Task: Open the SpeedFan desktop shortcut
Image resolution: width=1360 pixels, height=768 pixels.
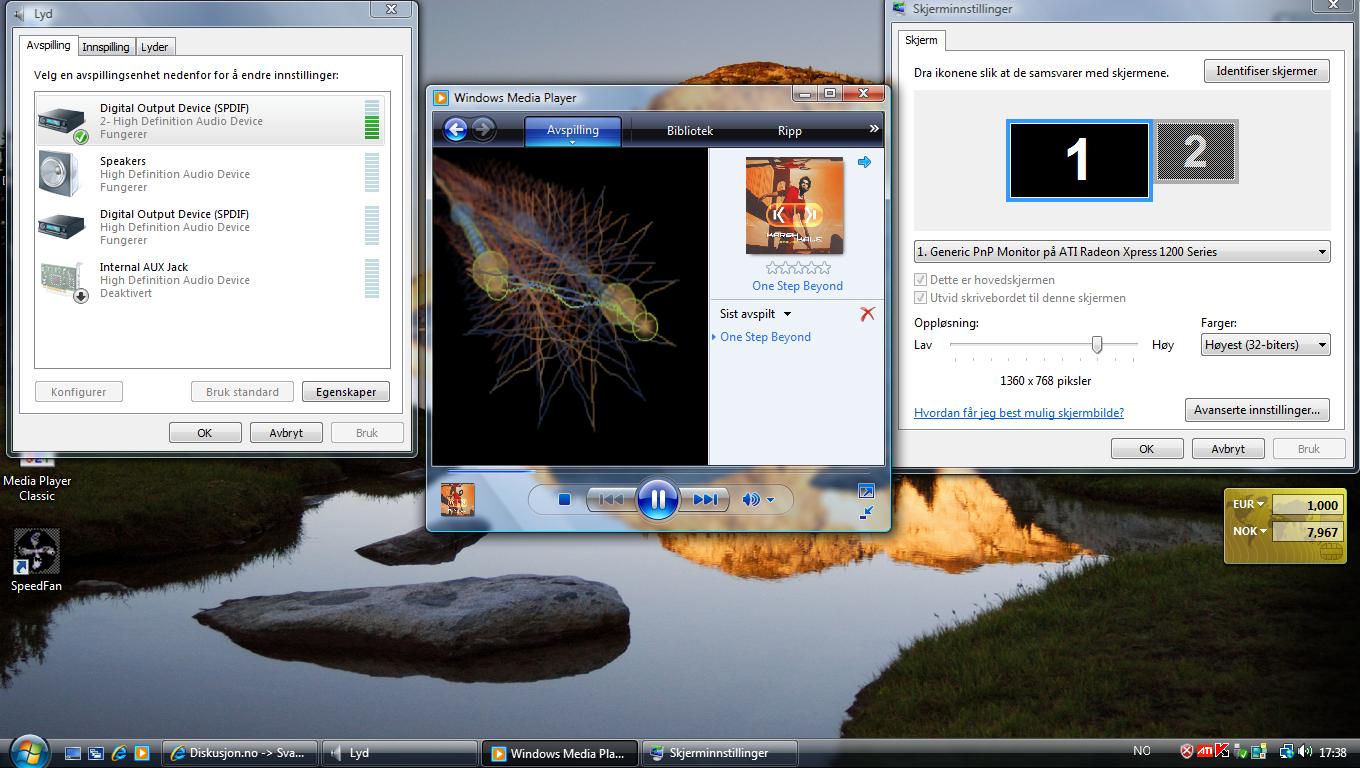Action: (x=37, y=560)
